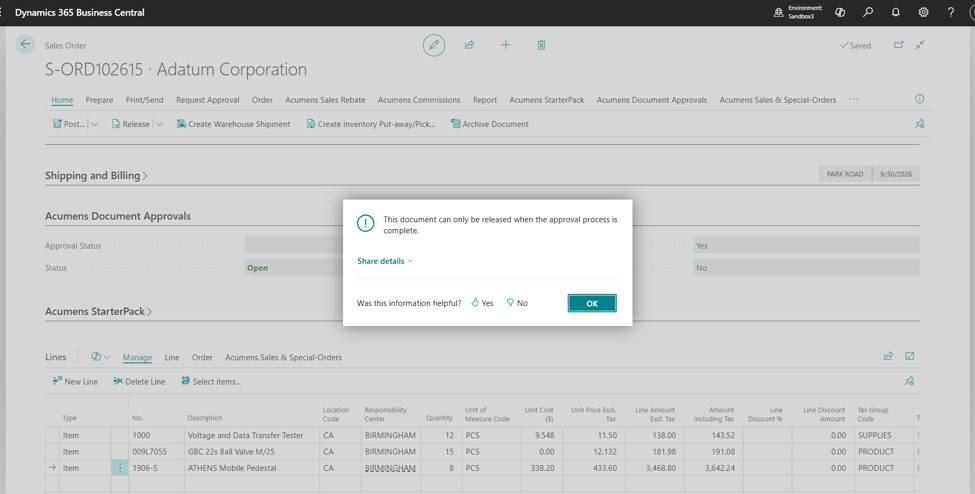Click quantity 15 cell
Screen dimensions: 975x494
[439, 452]
